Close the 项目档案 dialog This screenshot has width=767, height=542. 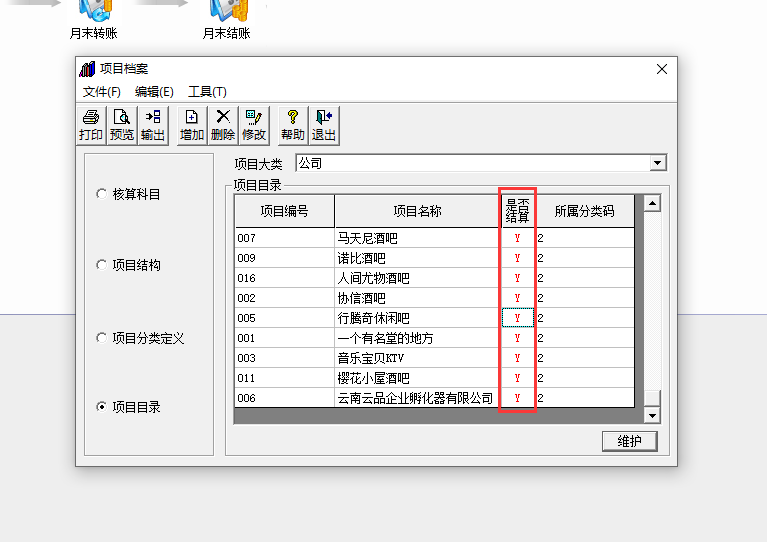tap(662, 69)
